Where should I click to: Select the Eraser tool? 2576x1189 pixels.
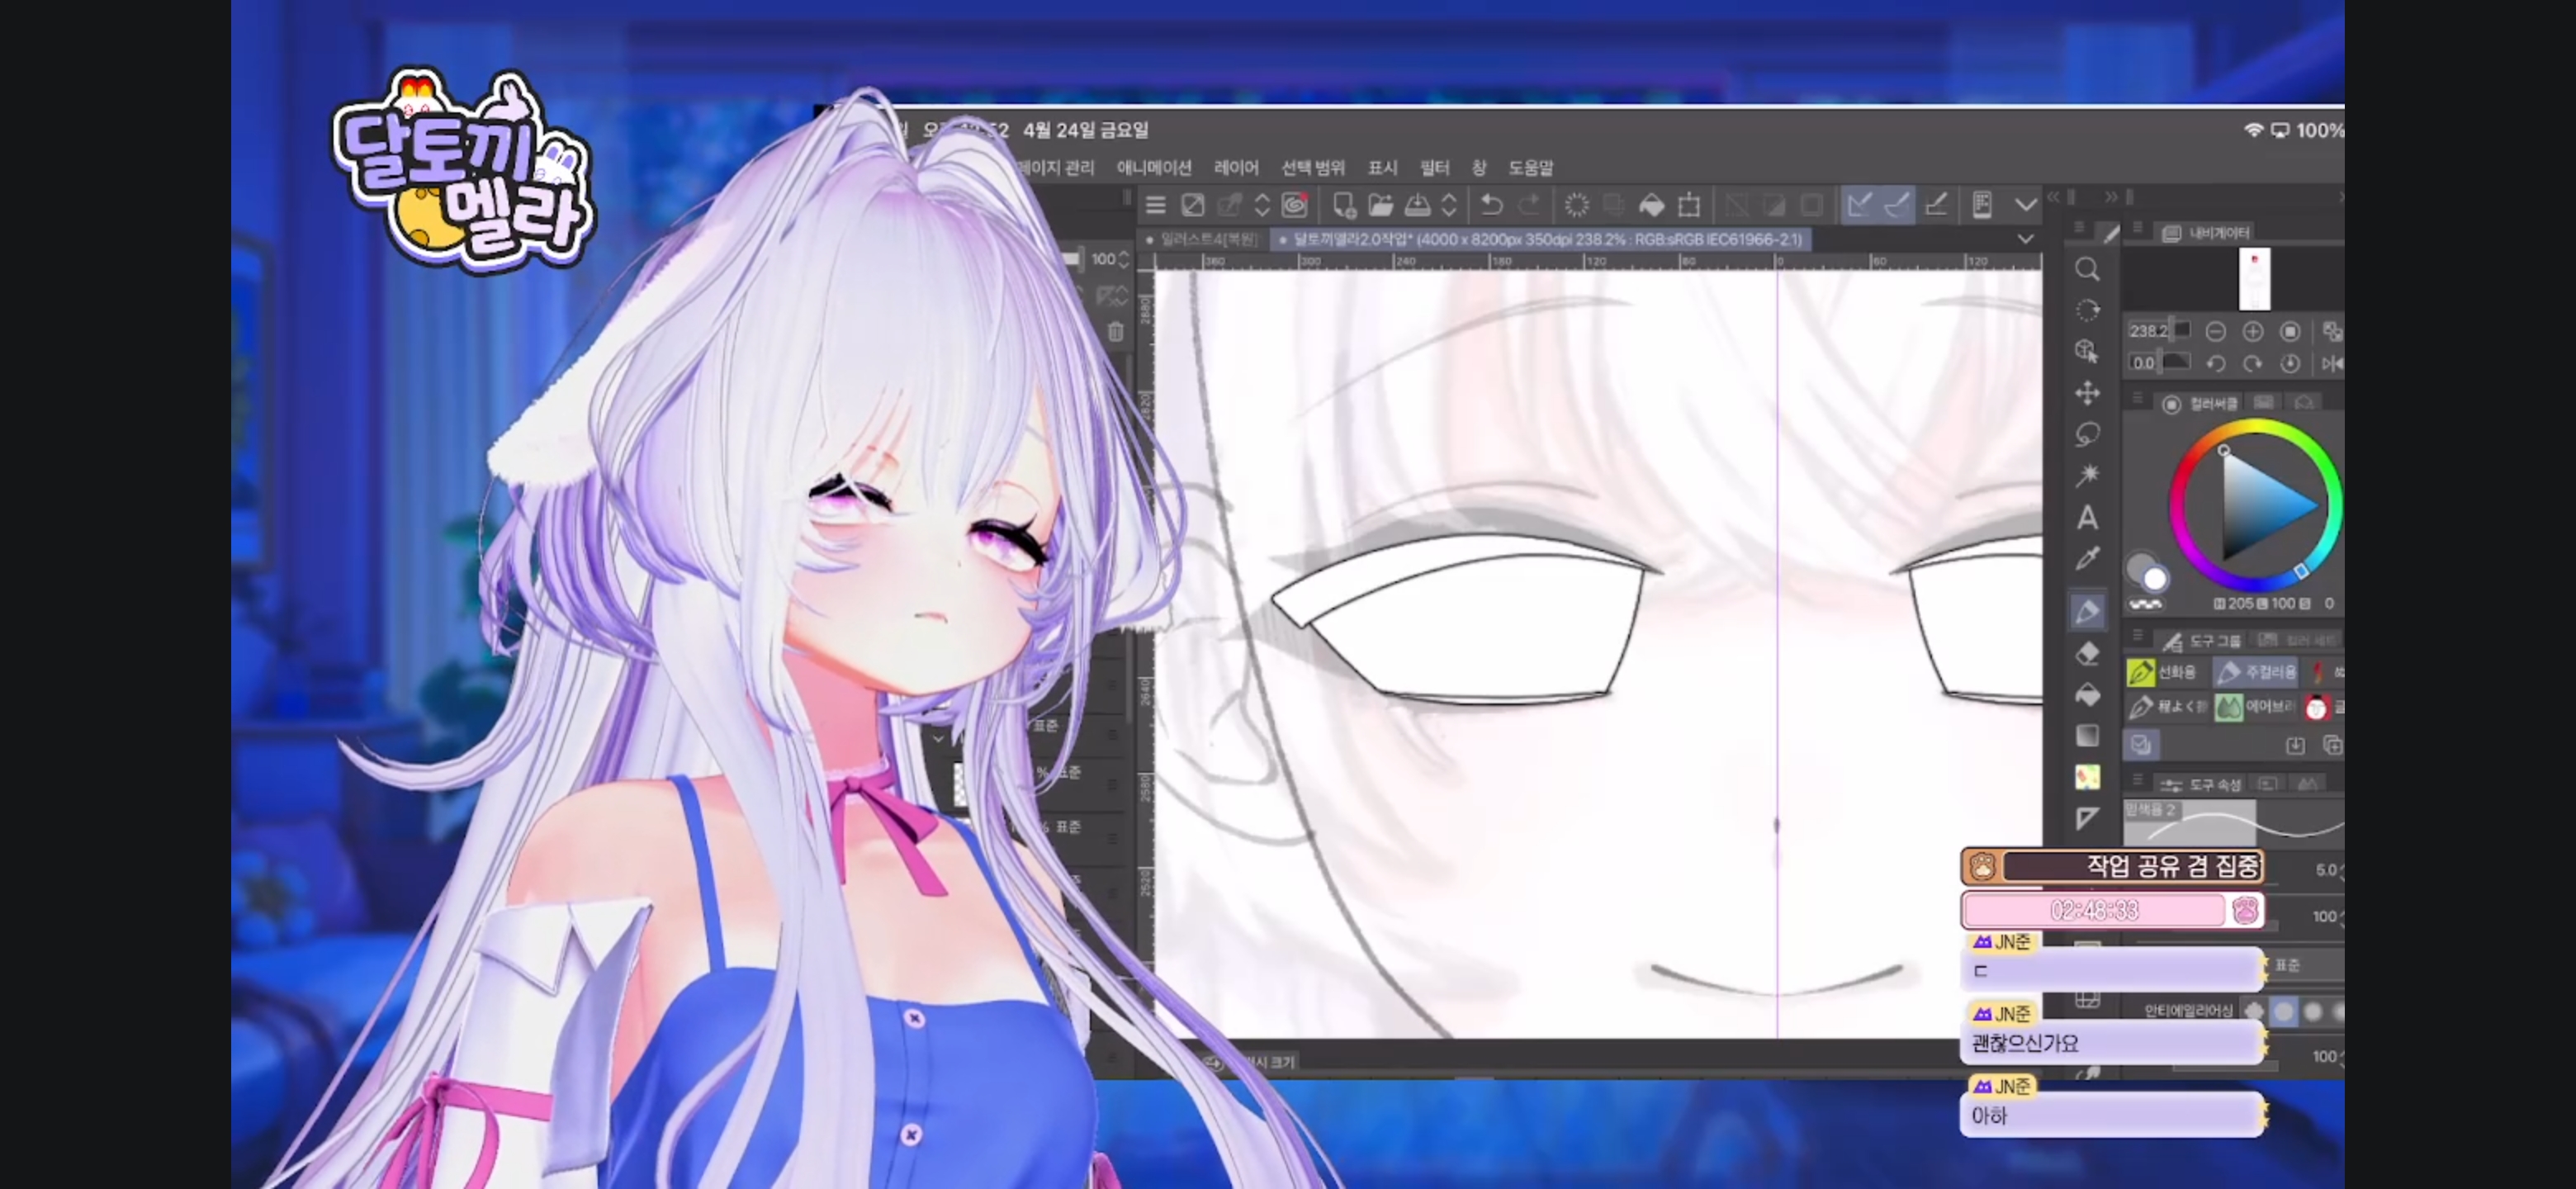[x=2087, y=653]
